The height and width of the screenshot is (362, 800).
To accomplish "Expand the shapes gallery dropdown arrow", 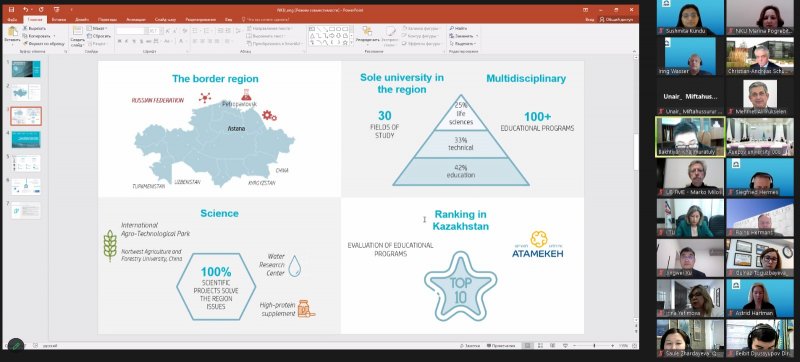I will coord(351,43).
